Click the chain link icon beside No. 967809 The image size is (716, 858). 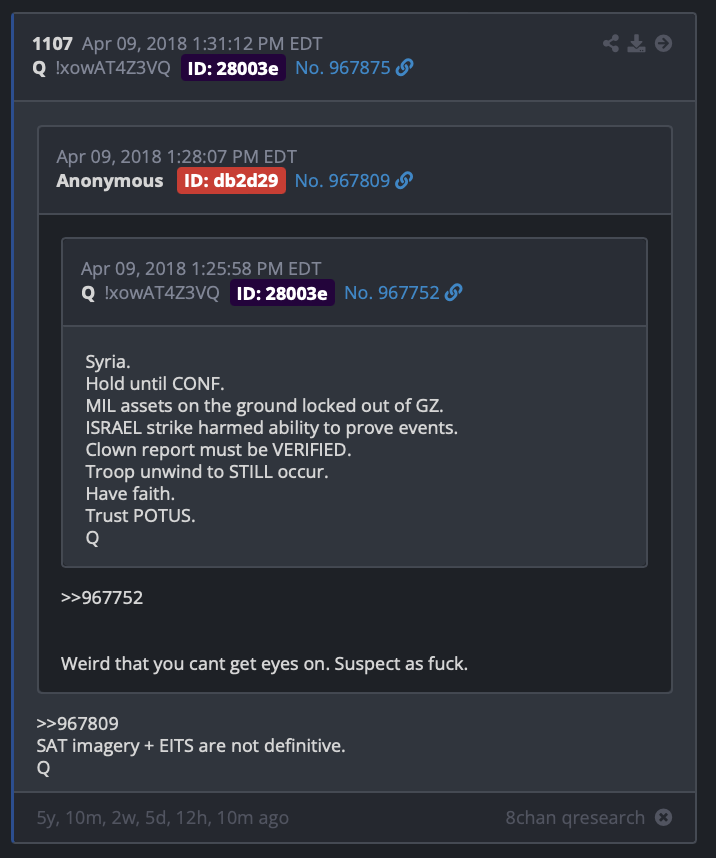[404, 180]
